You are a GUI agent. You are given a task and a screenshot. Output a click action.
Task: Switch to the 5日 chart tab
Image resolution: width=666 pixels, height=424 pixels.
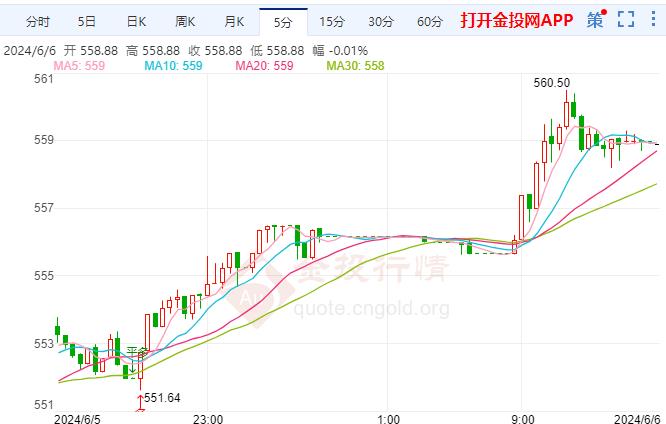(87, 21)
